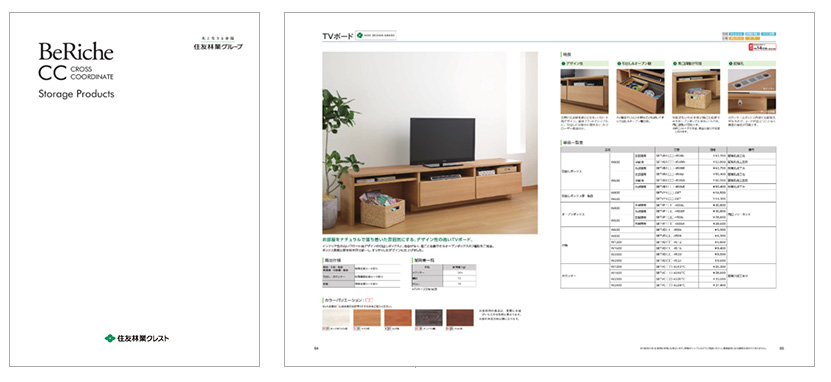Open the cable hole feature photo
Viewport: 831px width, 382px height.
[x=752, y=91]
